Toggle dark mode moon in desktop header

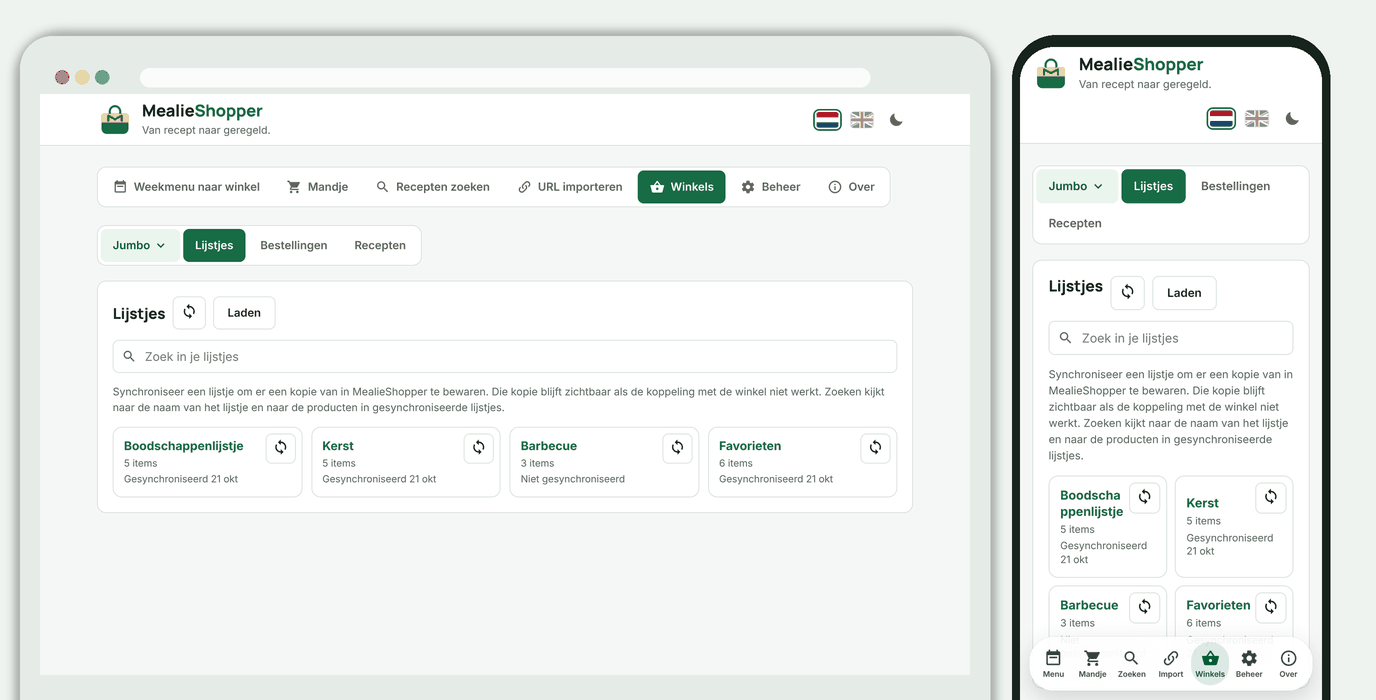tap(896, 120)
